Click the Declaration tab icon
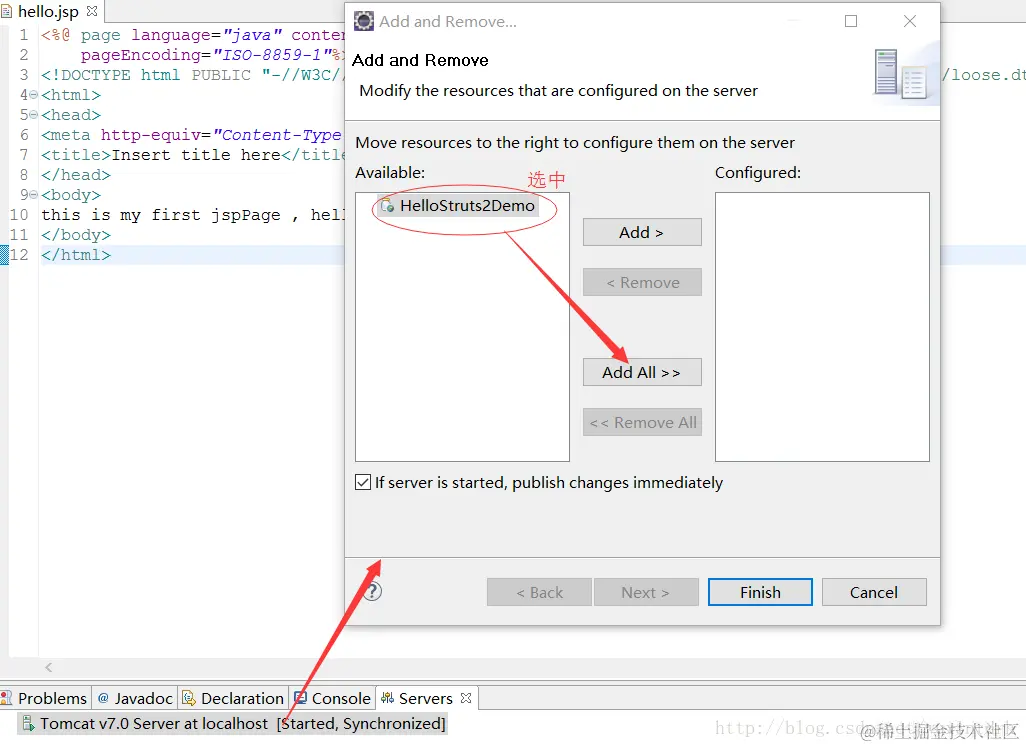This screenshot has width=1026, height=748. [188, 698]
